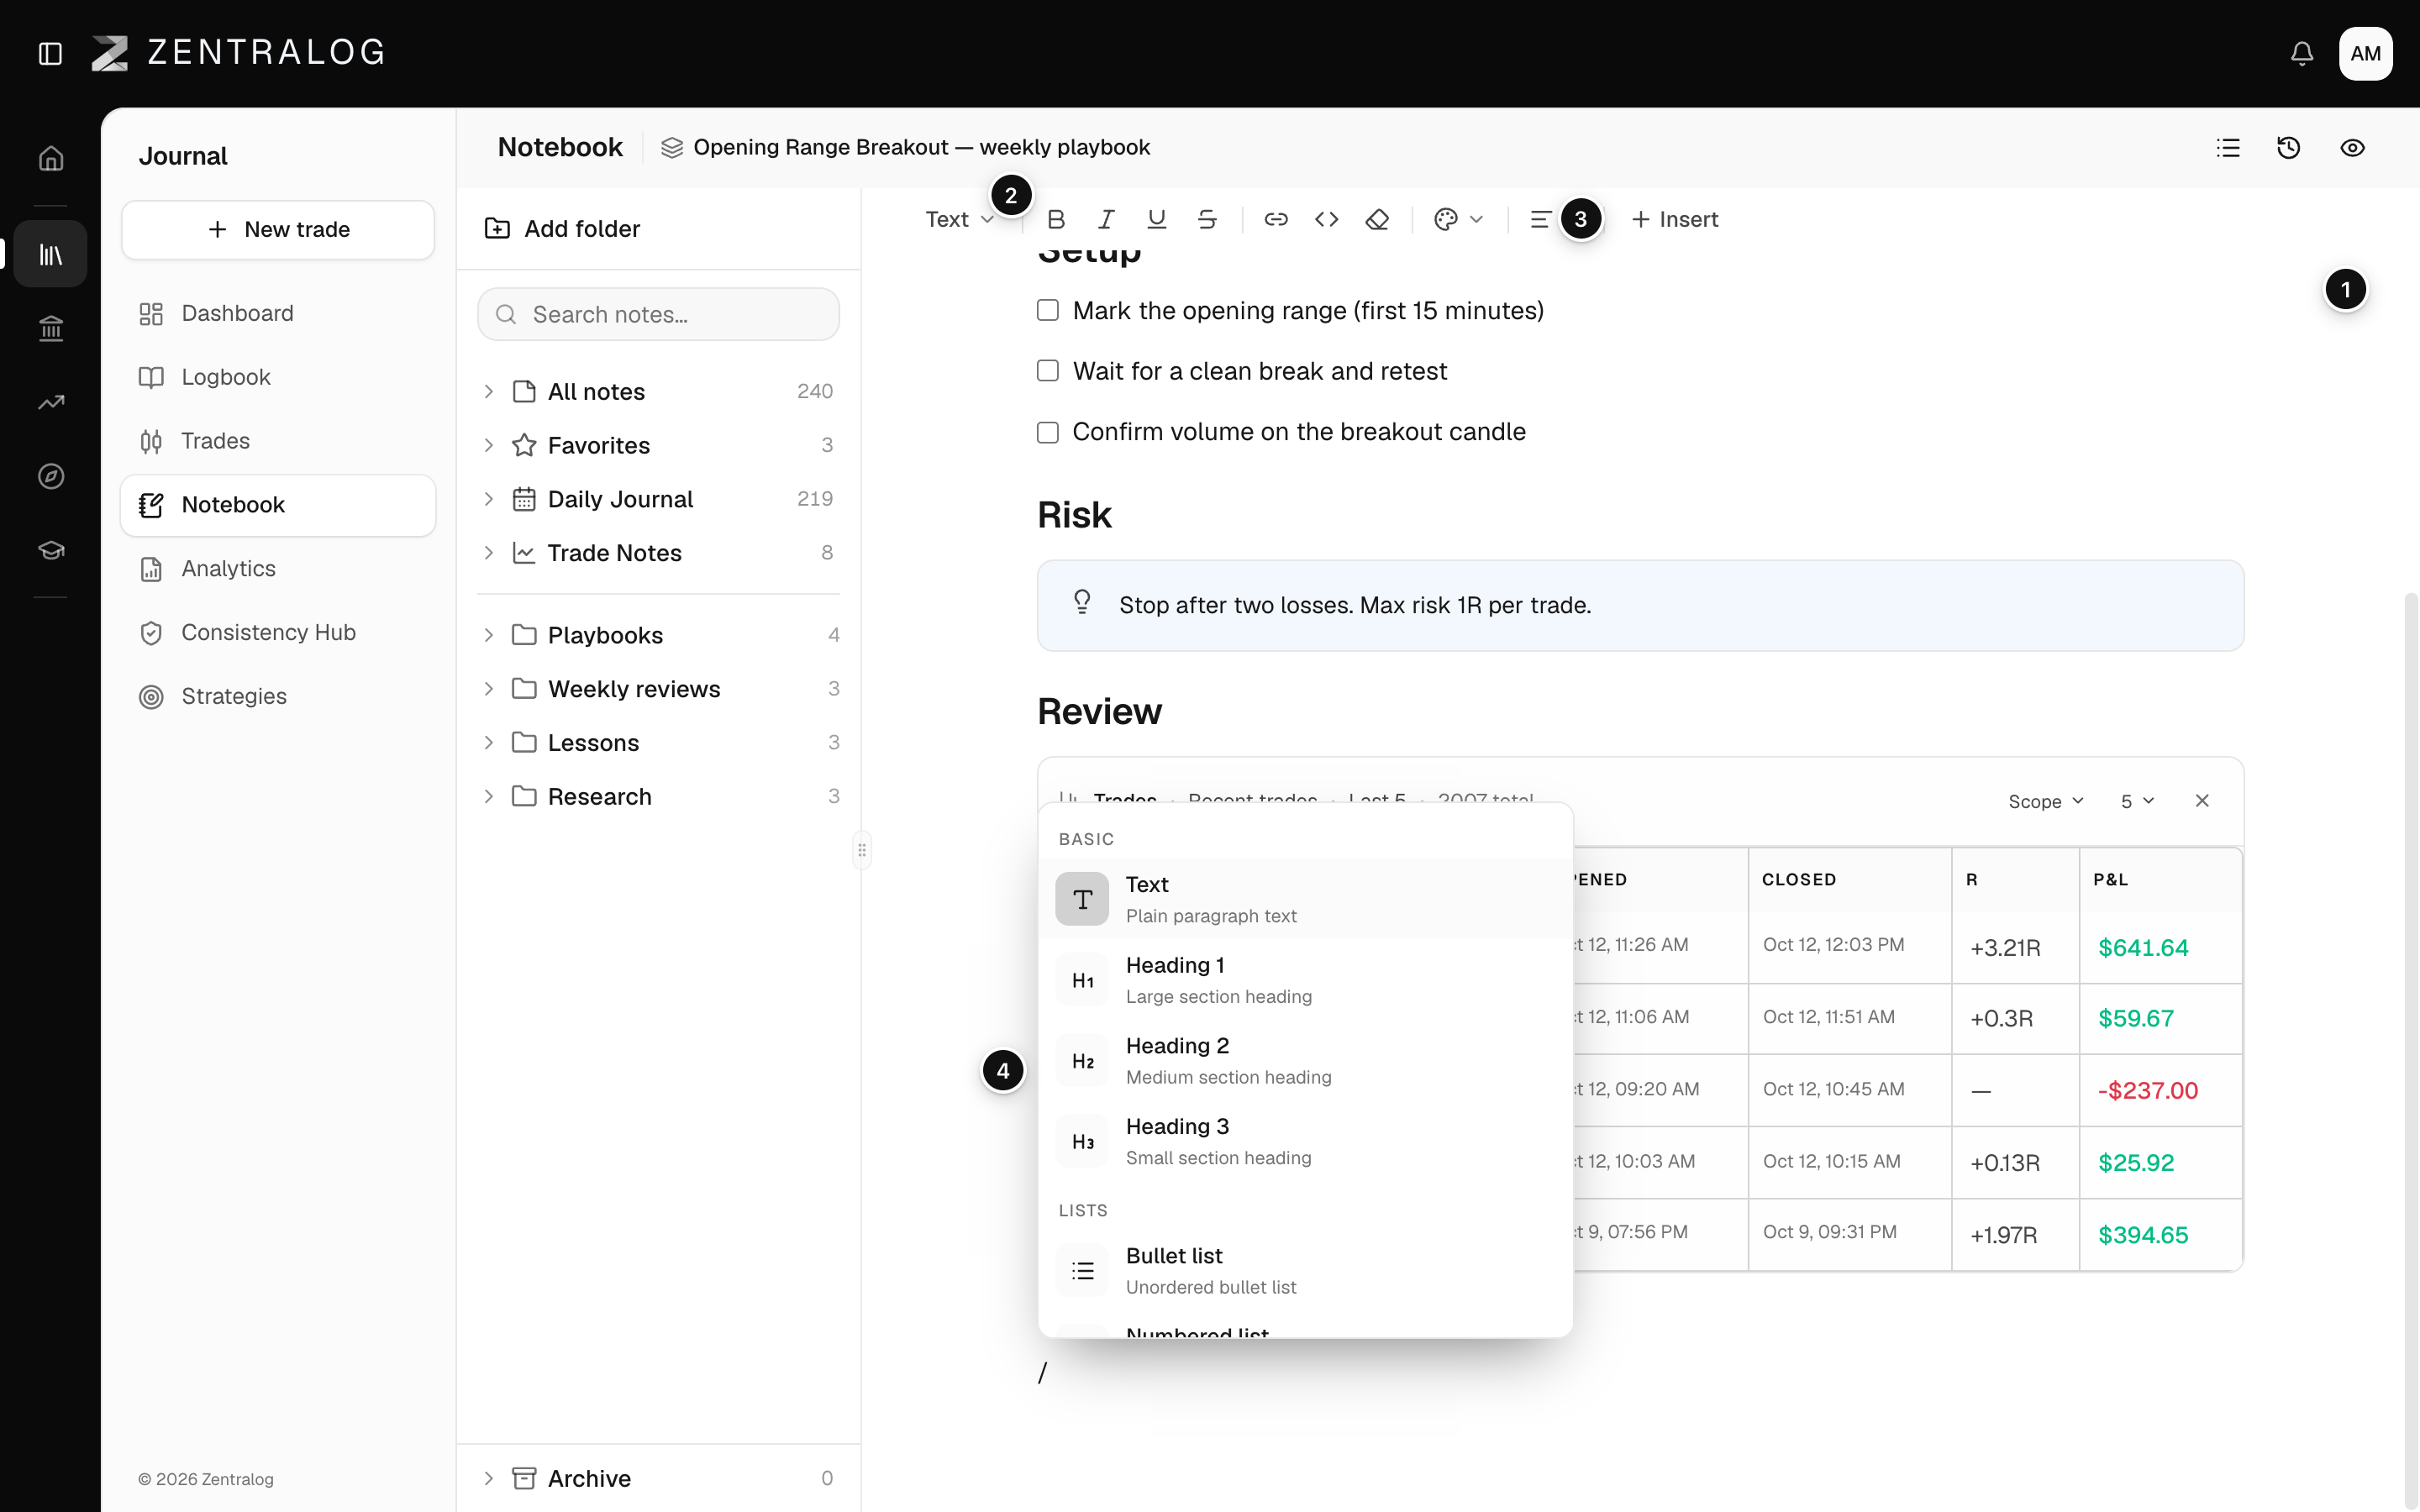The image size is (2420, 1512).
Task: Check 'Wait for a clean break and retest'
Action: click(1048, 371)
